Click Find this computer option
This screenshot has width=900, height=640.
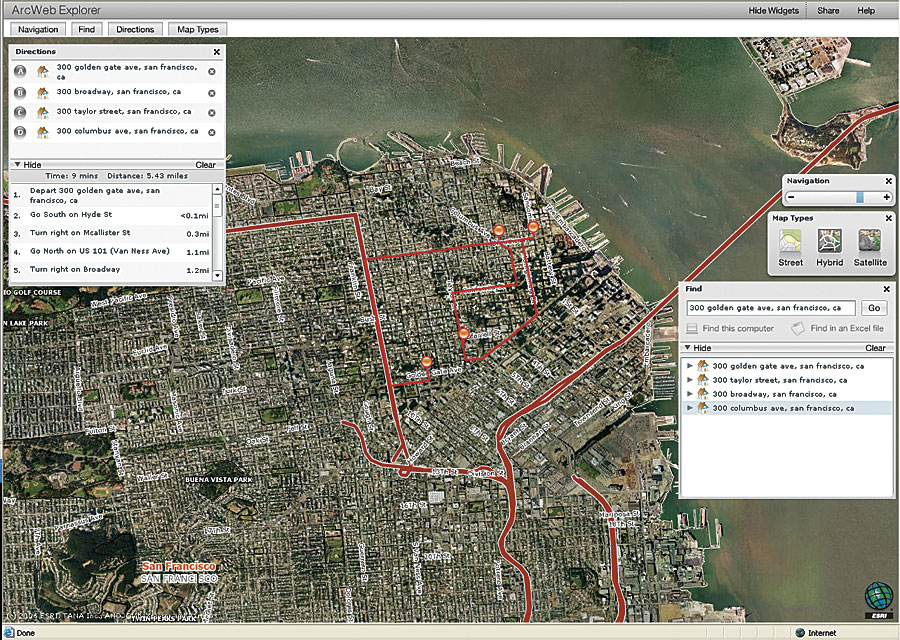point(738,328)
